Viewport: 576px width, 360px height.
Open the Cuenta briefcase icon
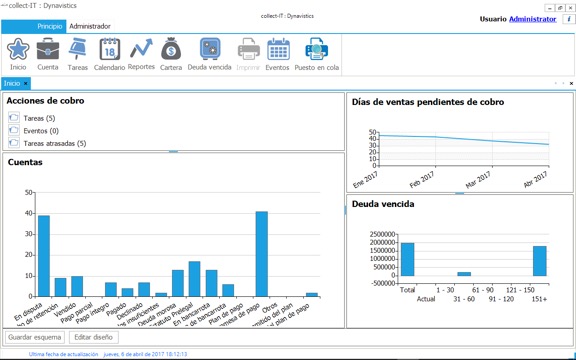pyautogui.click(x=48, y=49)
